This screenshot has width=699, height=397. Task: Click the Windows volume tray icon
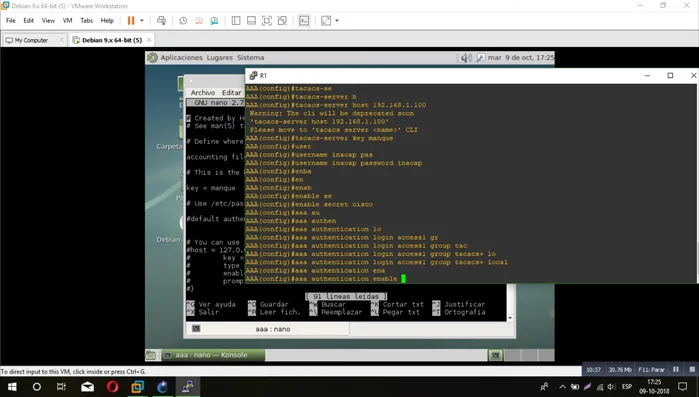(x=612, y=387)
